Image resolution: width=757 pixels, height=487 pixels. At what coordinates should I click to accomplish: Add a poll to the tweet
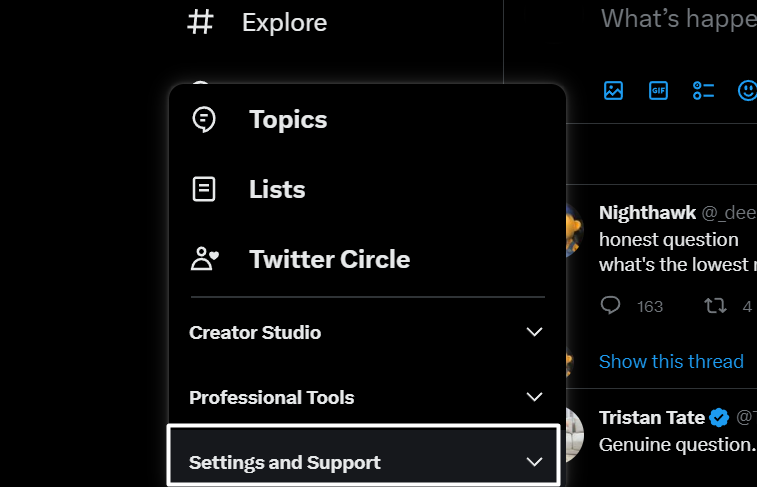tap(703, 91)
